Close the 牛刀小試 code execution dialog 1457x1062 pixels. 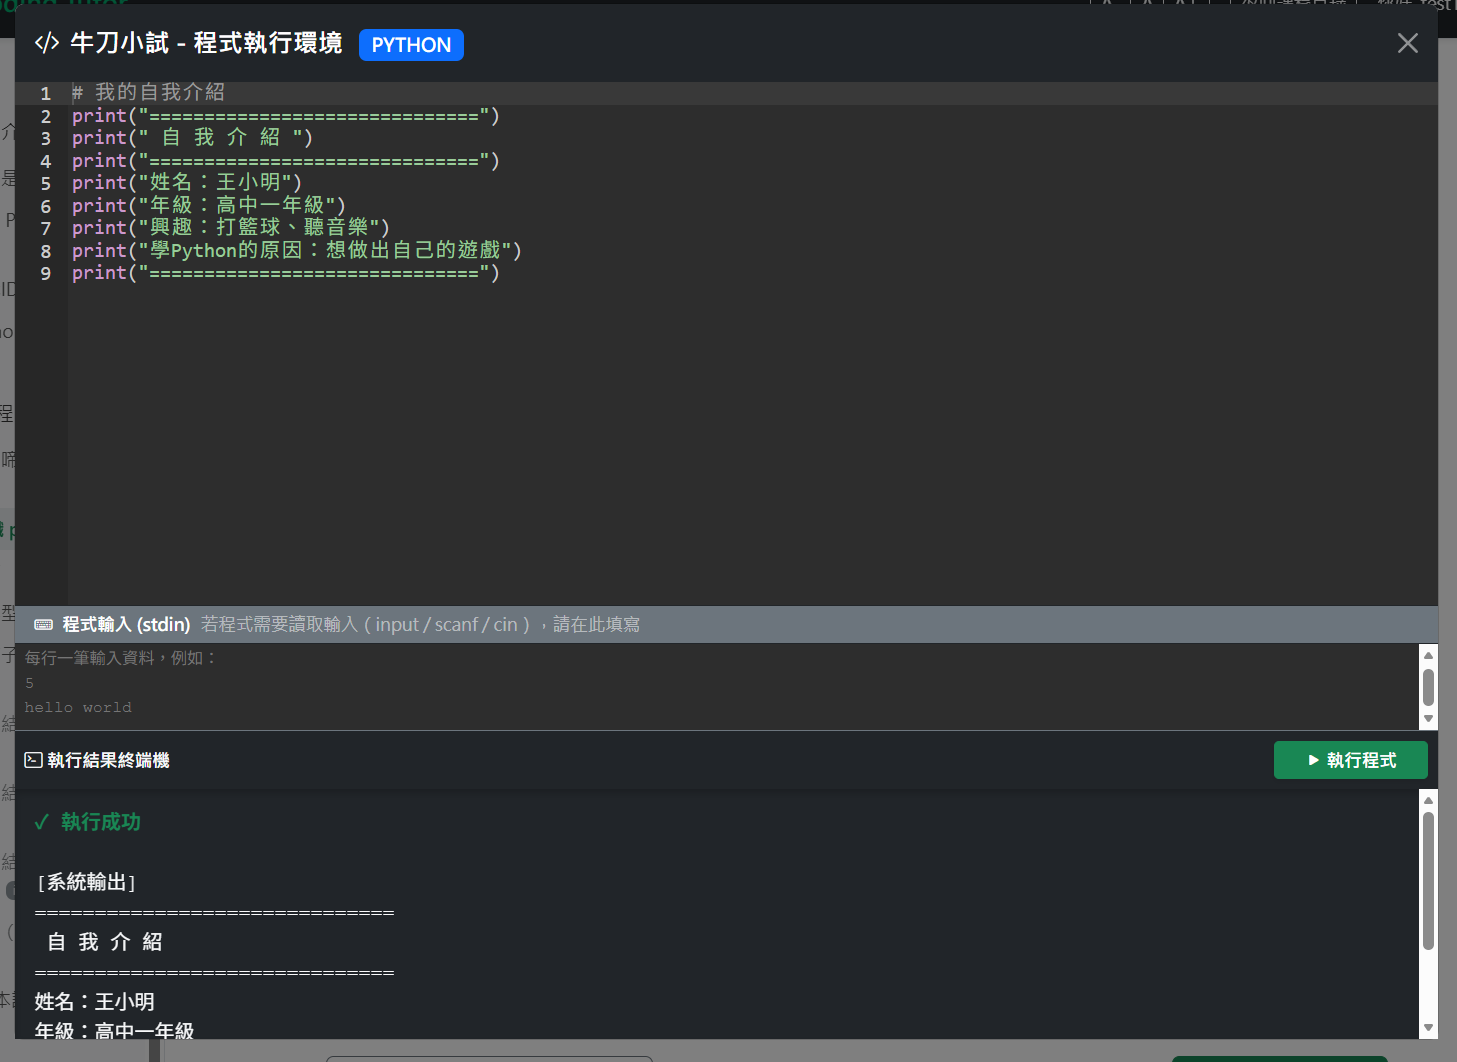click(x=1407, y=43)
